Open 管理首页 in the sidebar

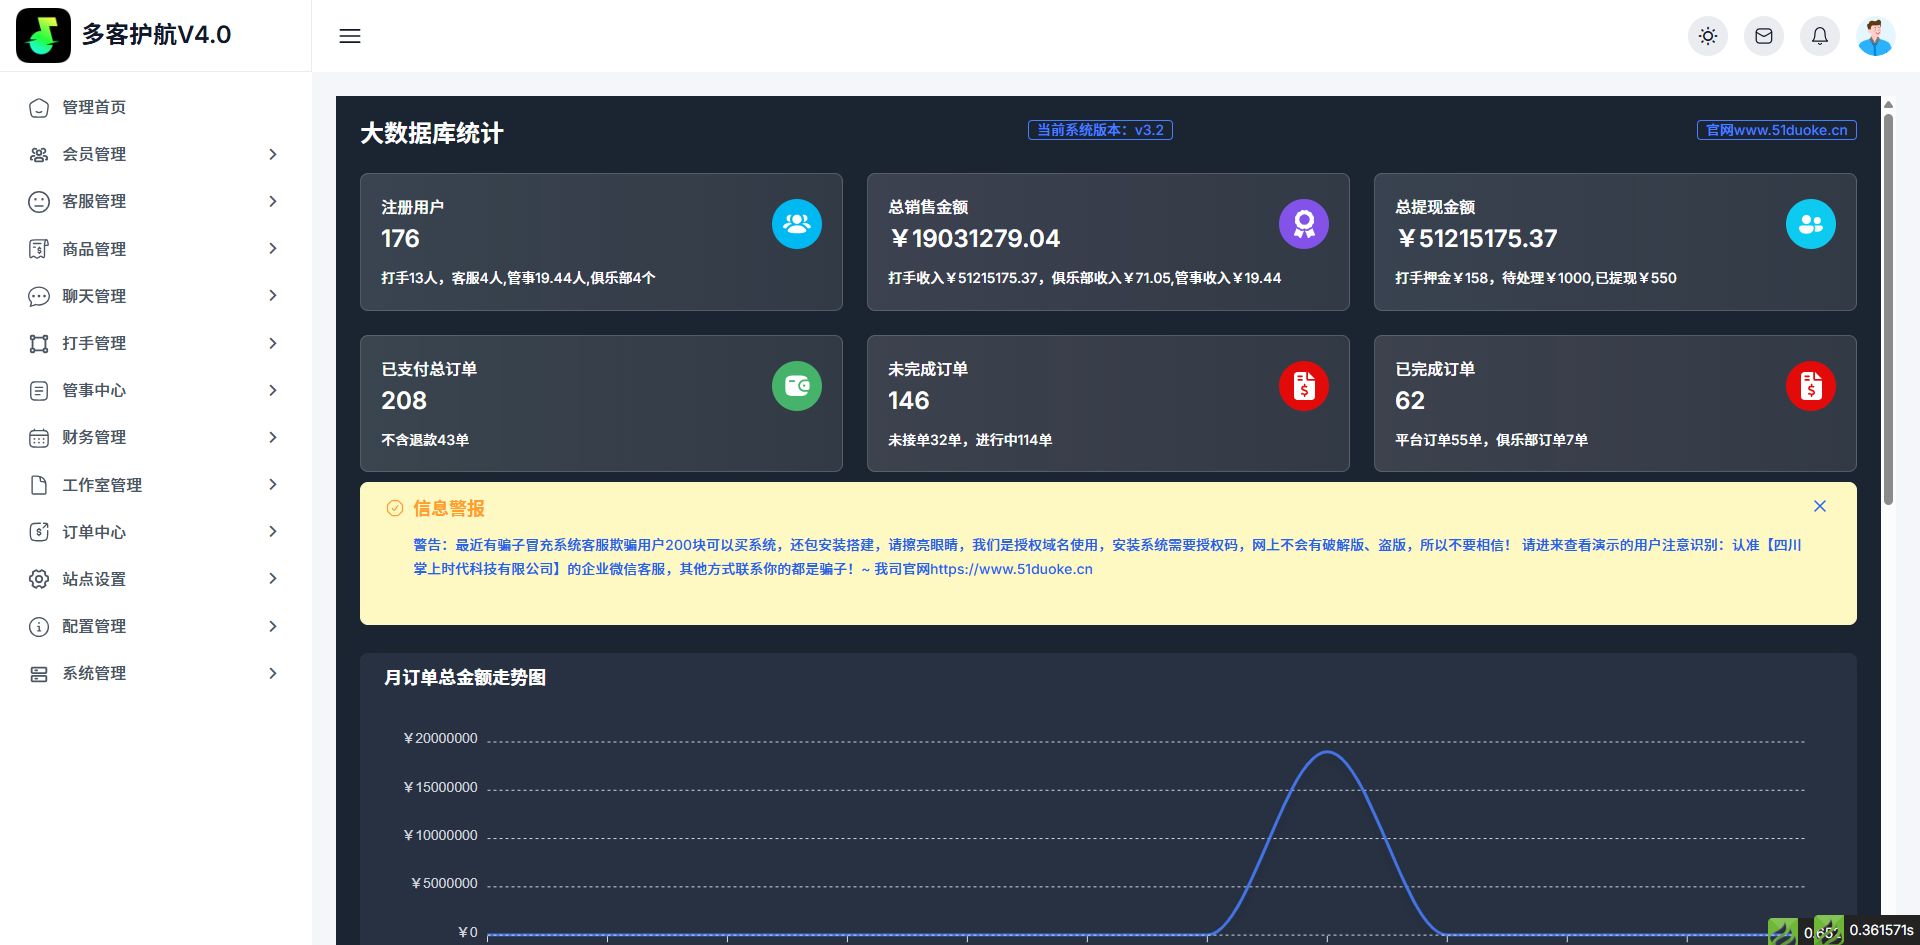click(x=94, y=107)
